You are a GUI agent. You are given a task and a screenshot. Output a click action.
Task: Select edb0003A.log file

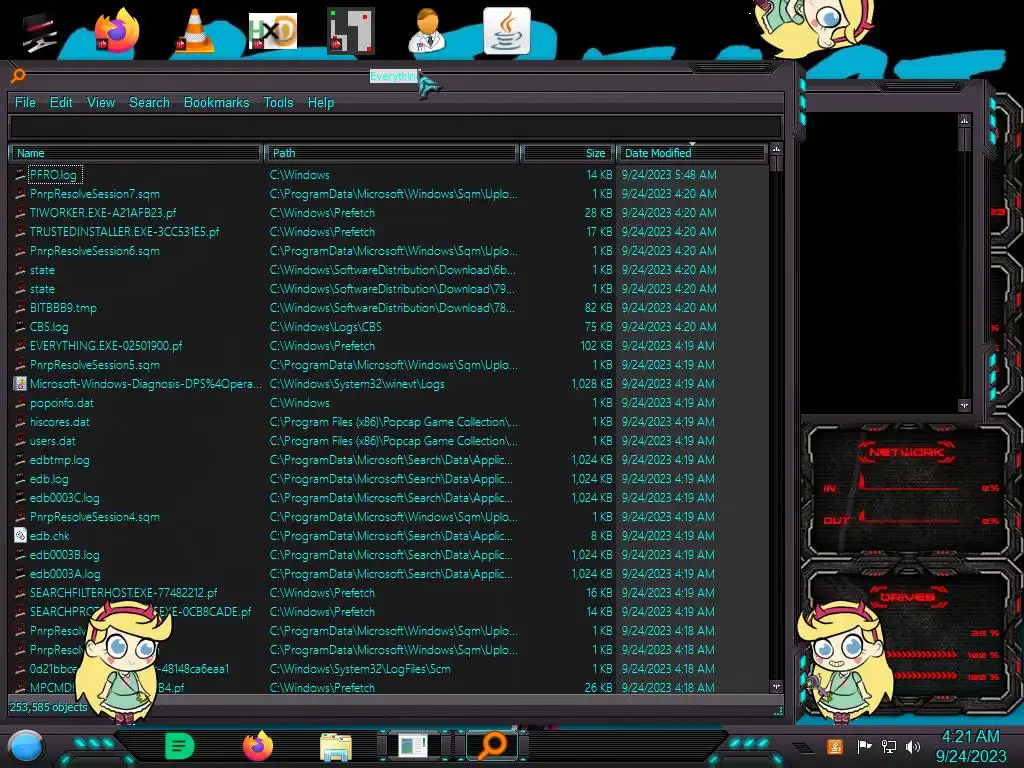click(x=65, y=573)
